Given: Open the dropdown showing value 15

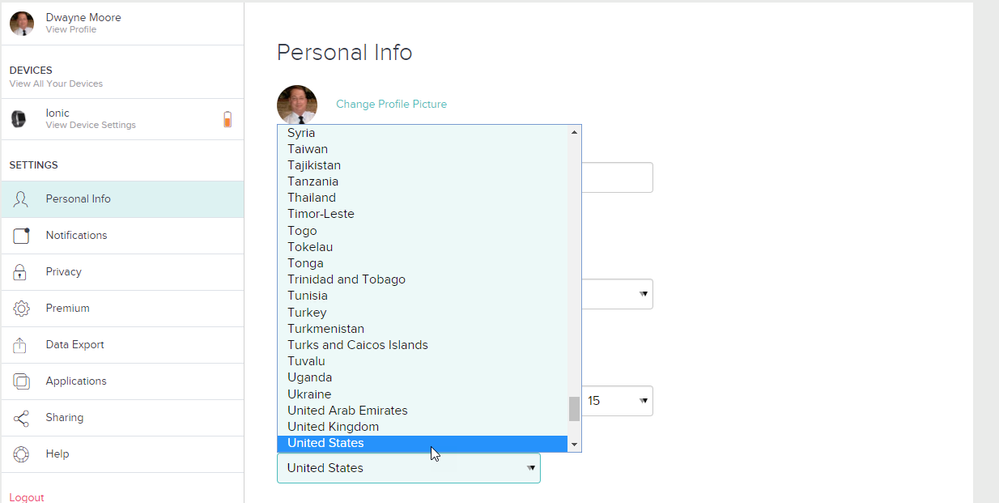Looking at the screenshot, I should (617, 401).
